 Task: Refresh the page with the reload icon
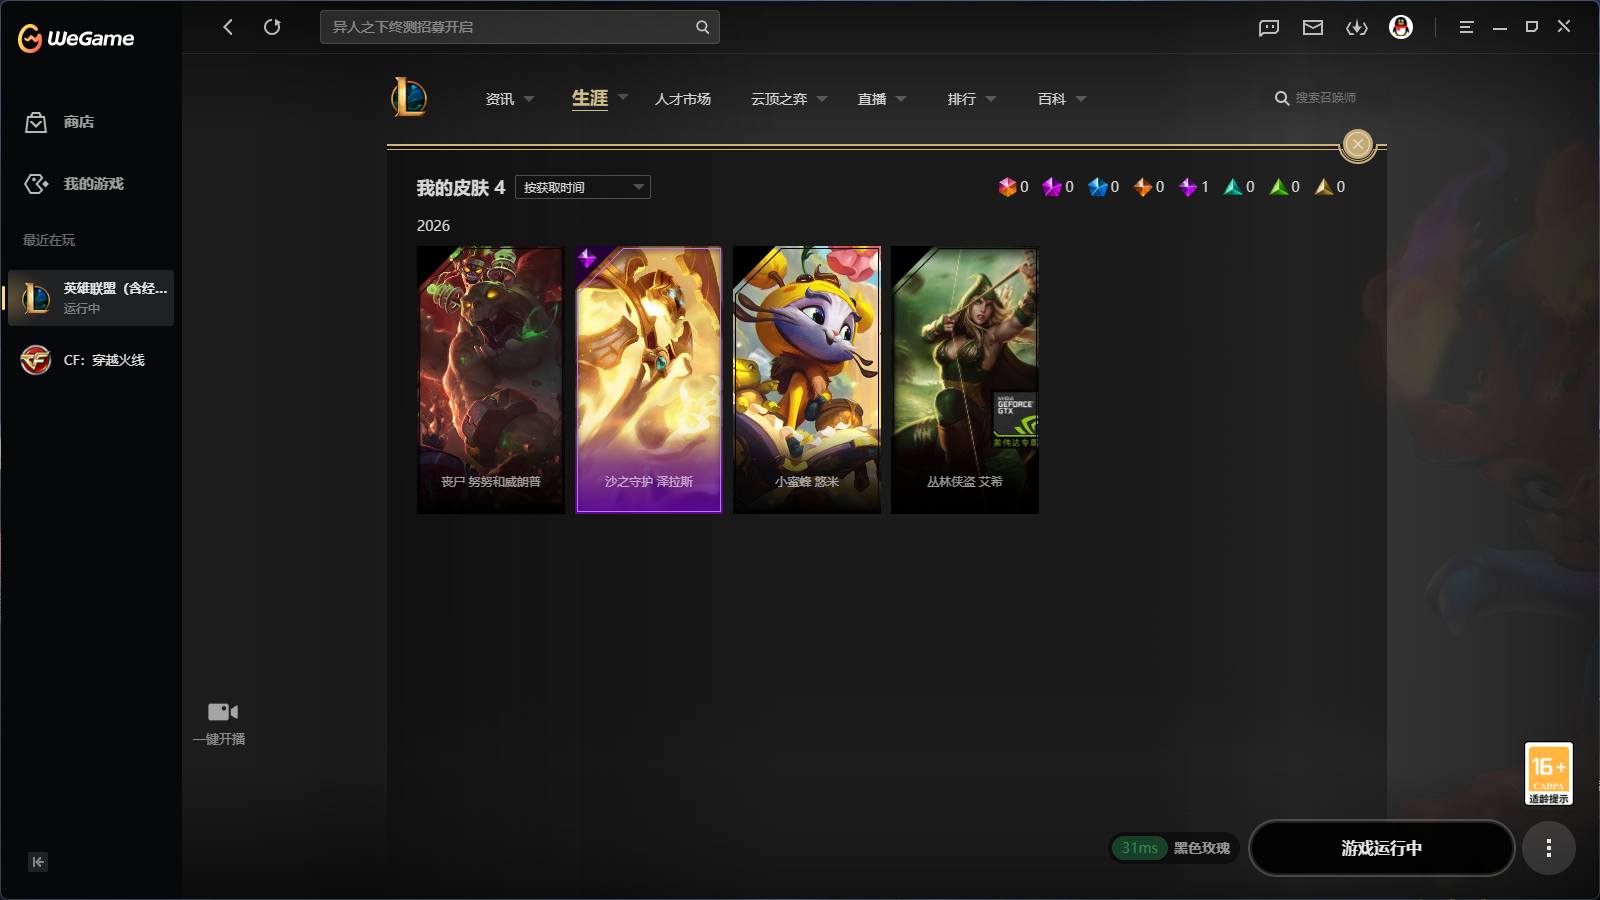pos(272,27)
